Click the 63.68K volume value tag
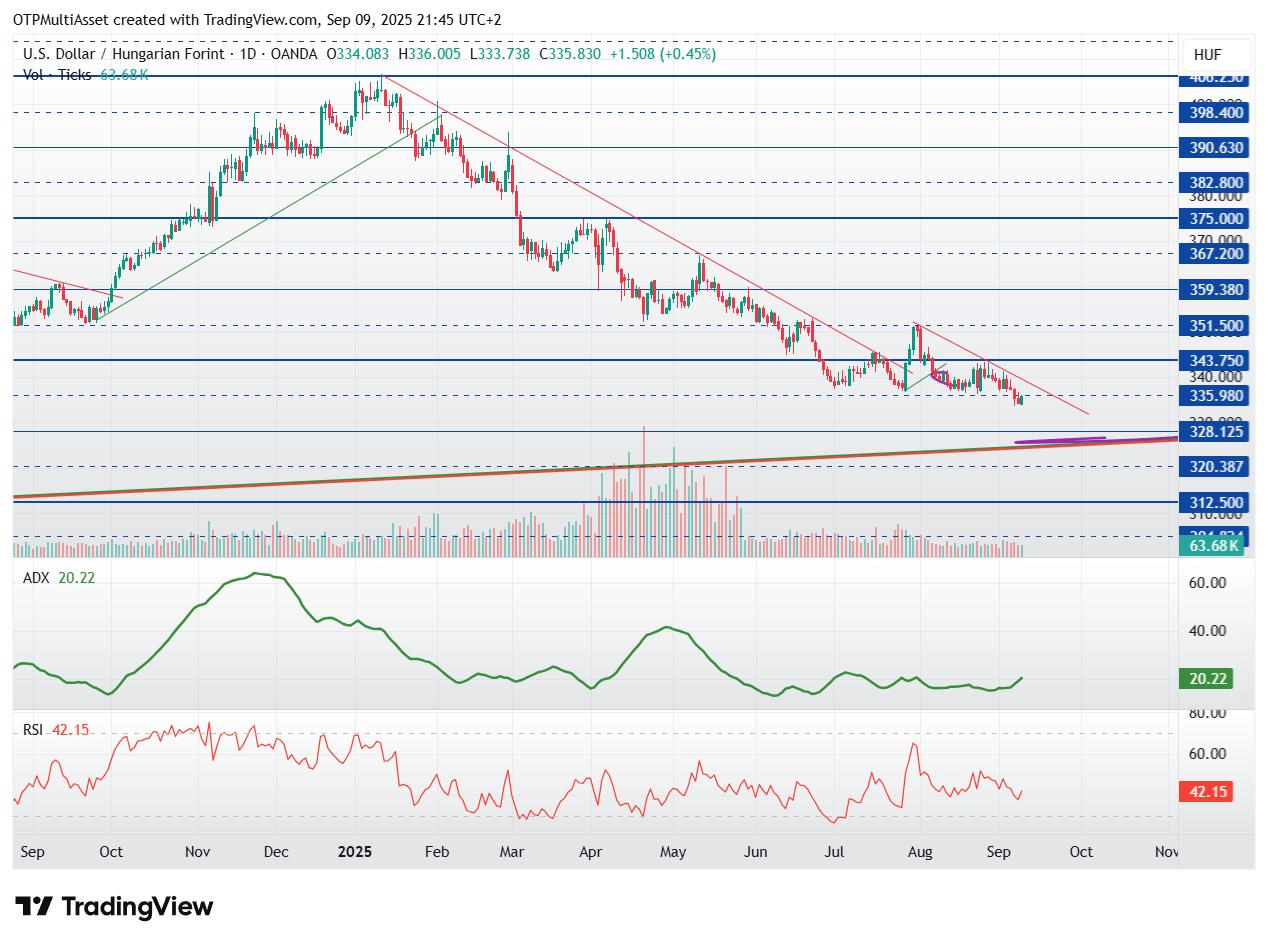The width and height of the screenshot is (1268, 944). [x=1213, y=545]
